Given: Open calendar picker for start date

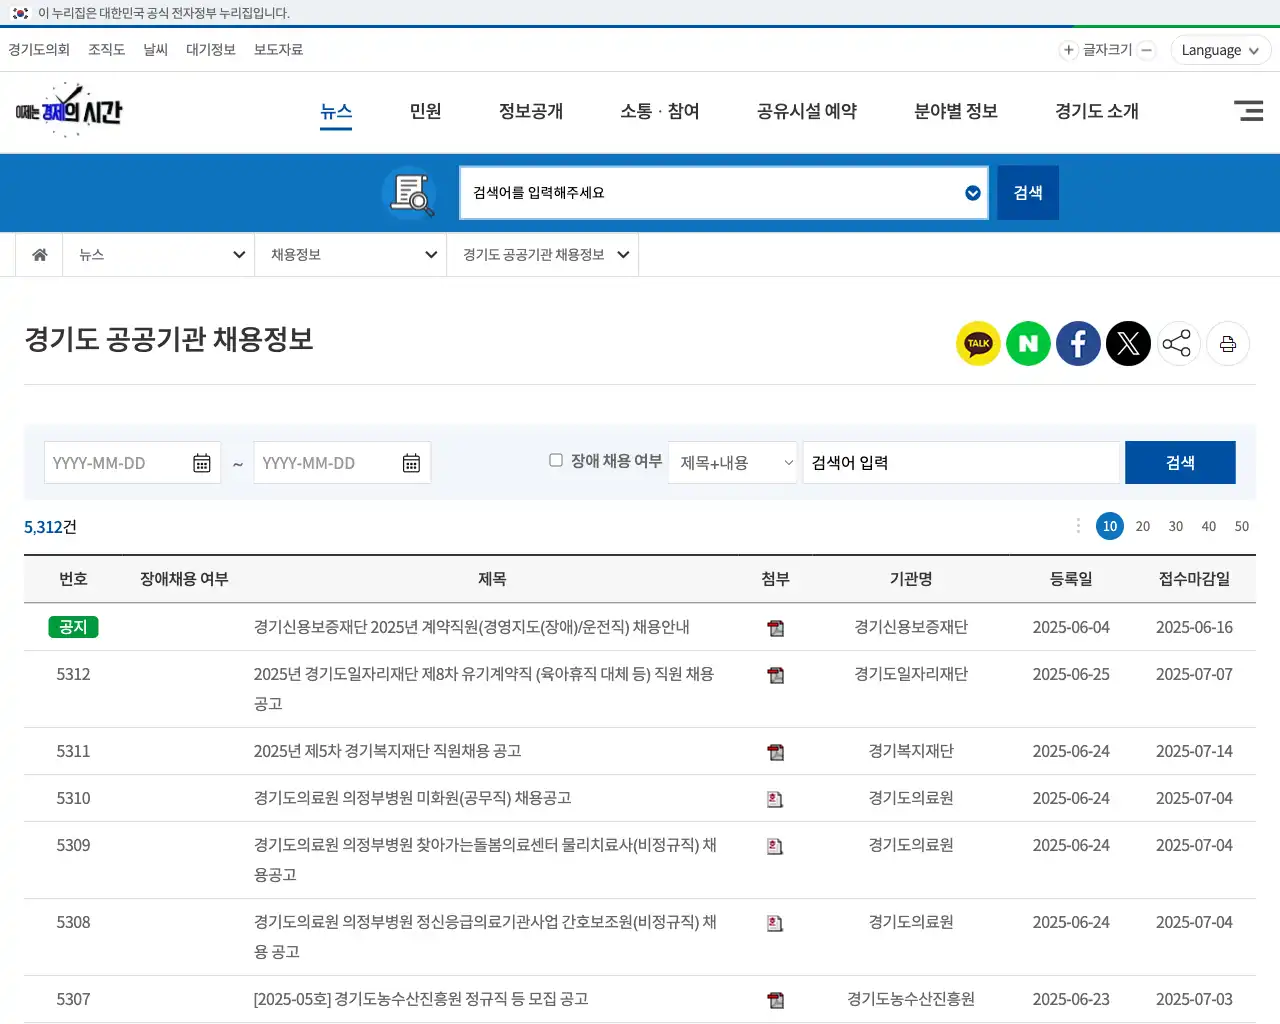Looking at the screenshot, I should tap(202, 463).
